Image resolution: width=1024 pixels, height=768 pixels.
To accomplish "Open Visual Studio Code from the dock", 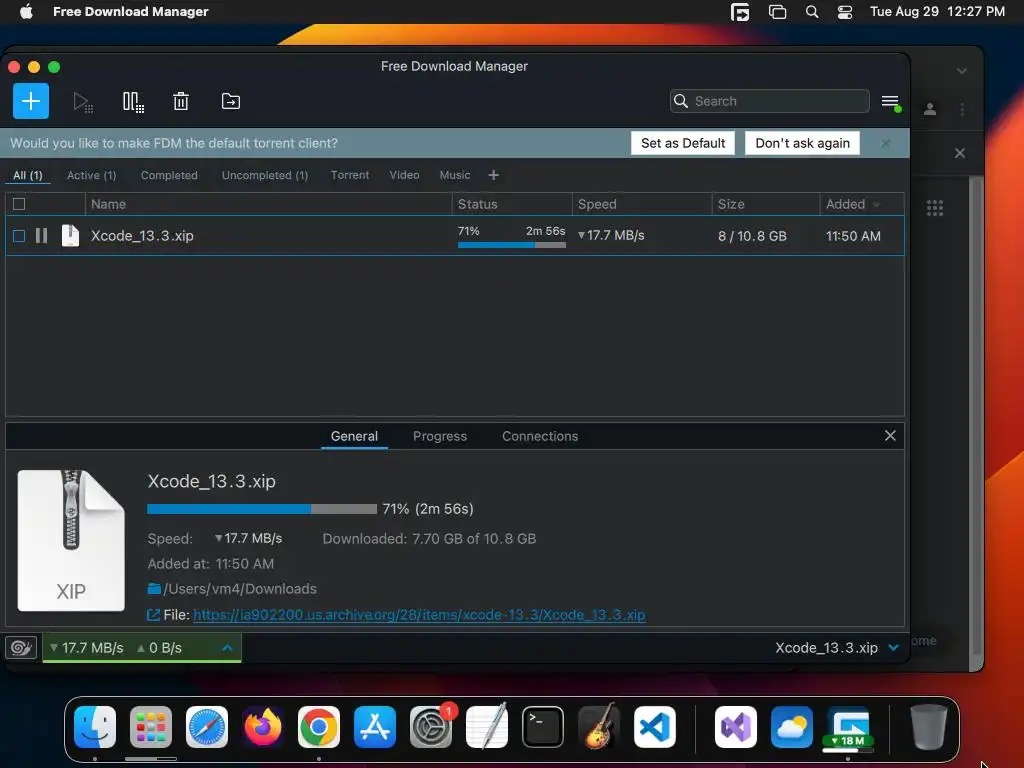I will coord(655,727).
